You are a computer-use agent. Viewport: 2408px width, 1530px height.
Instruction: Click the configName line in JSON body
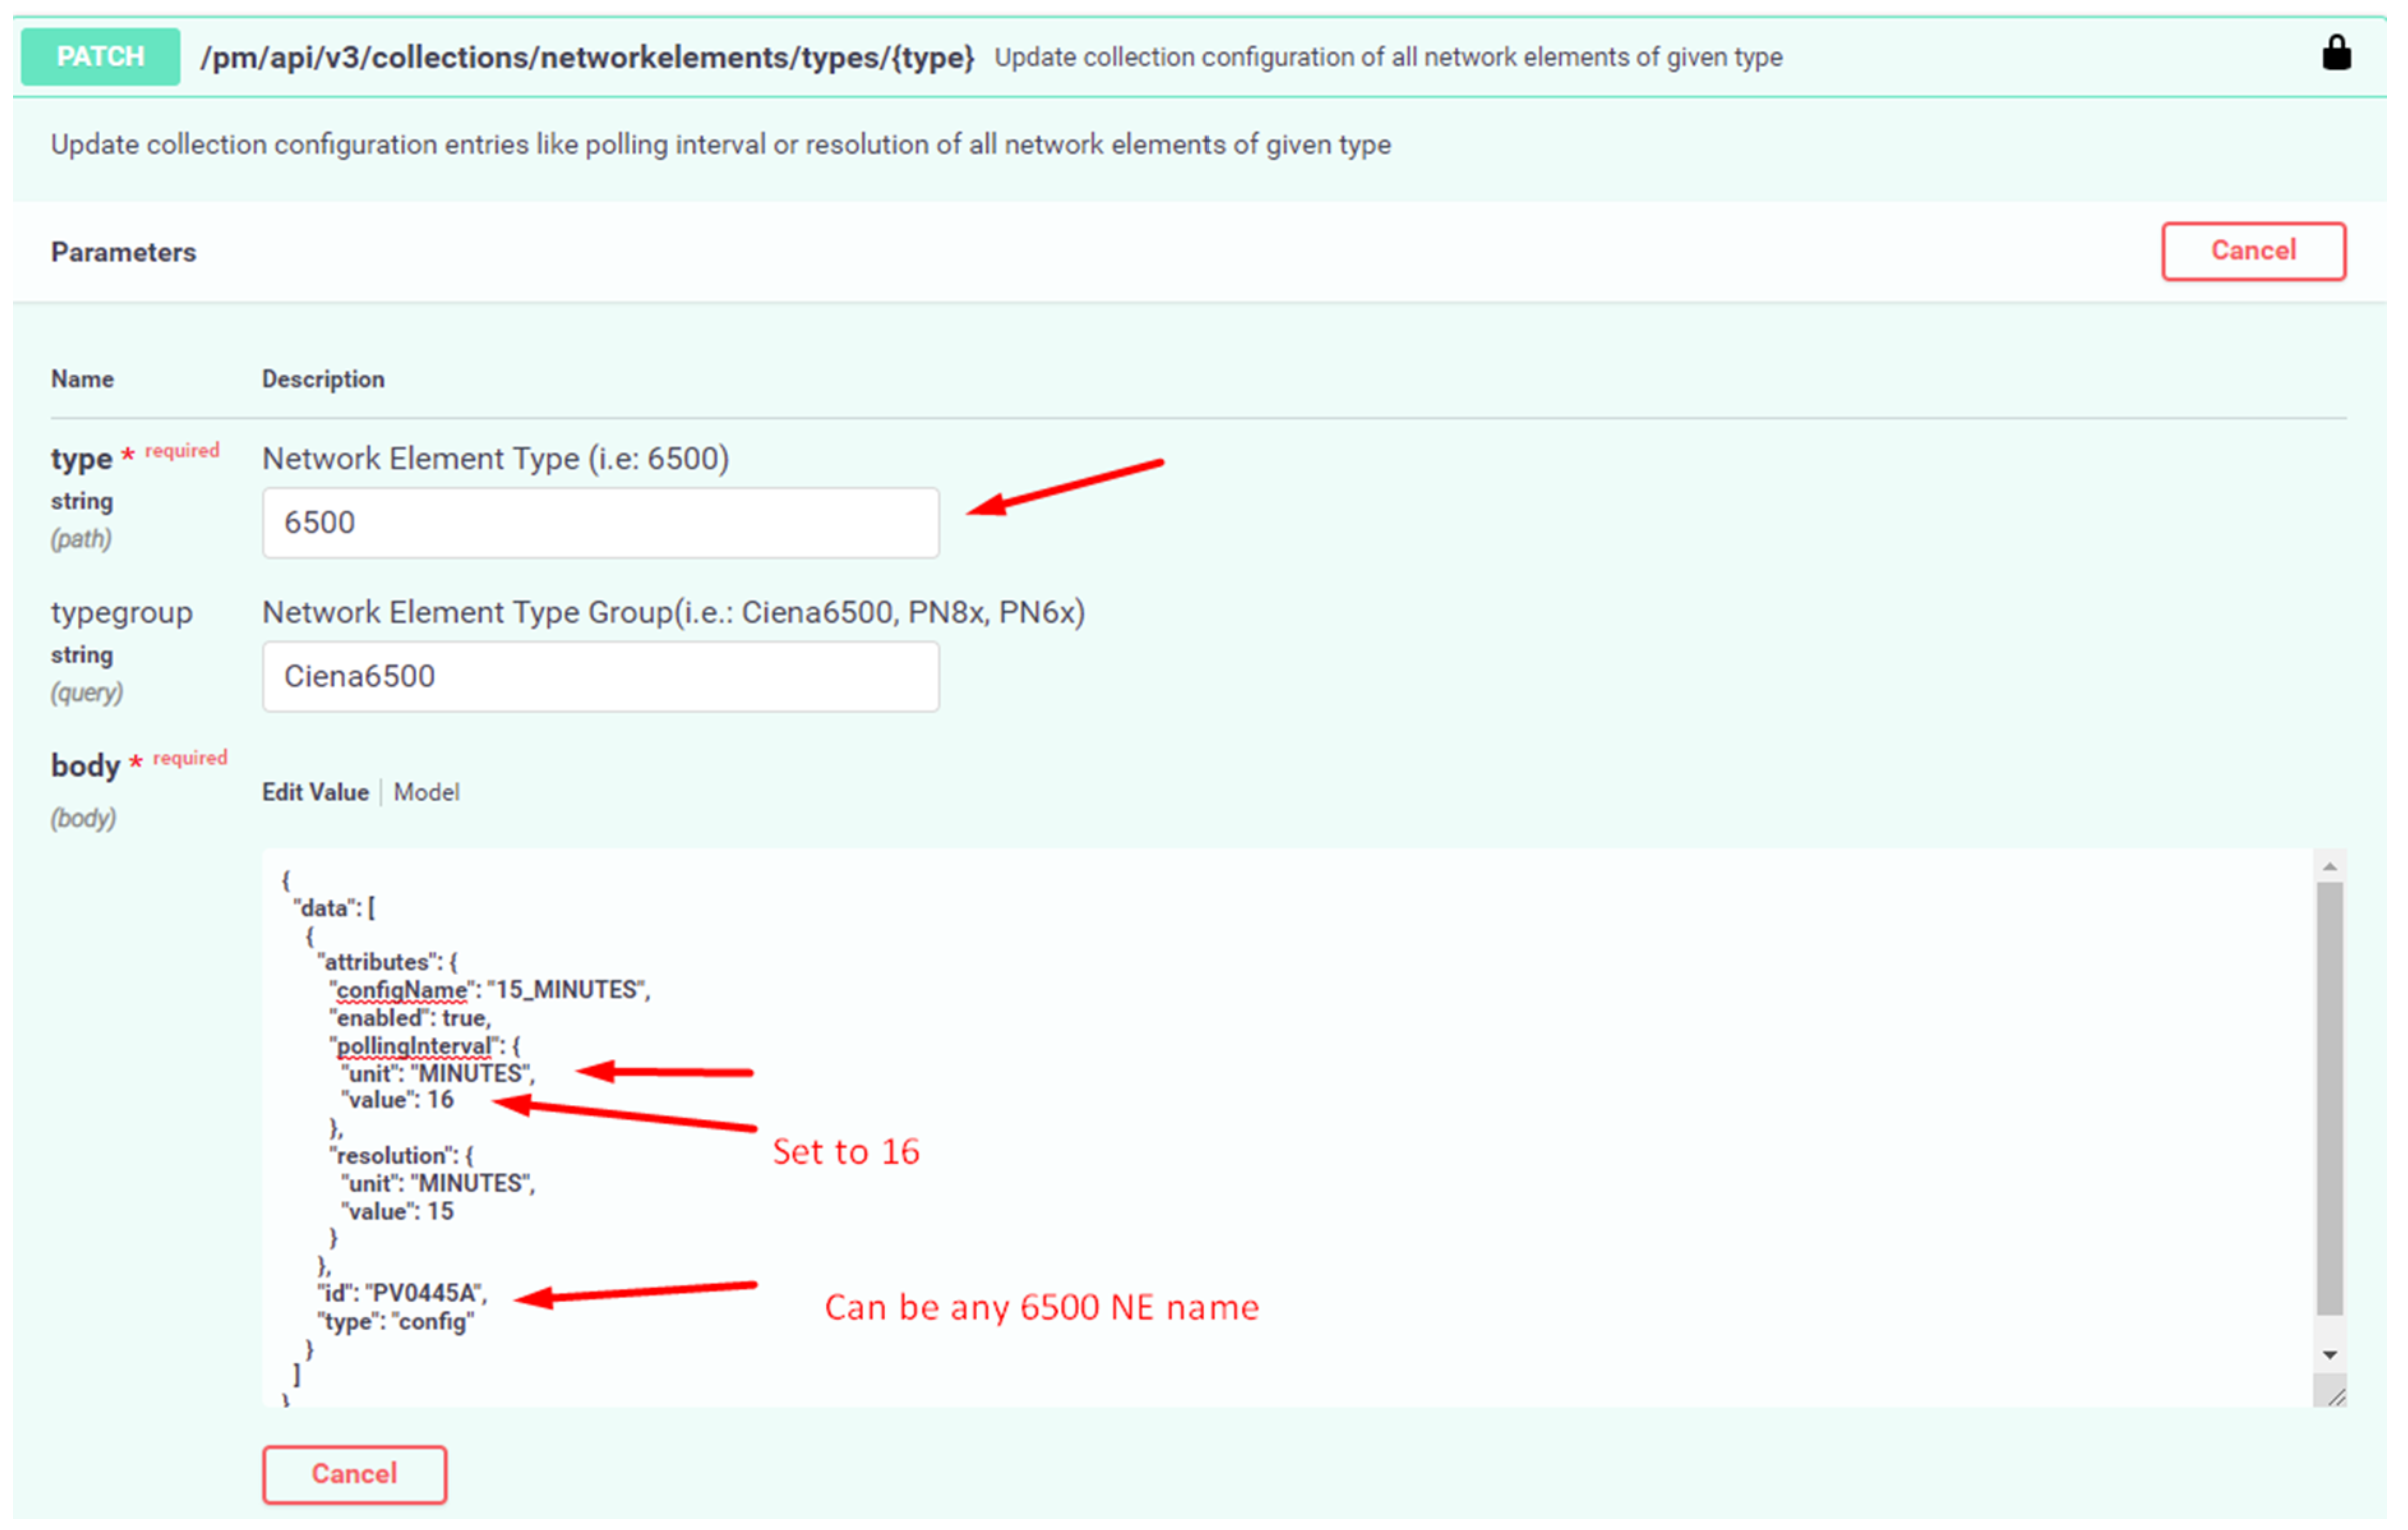(490, 989)
